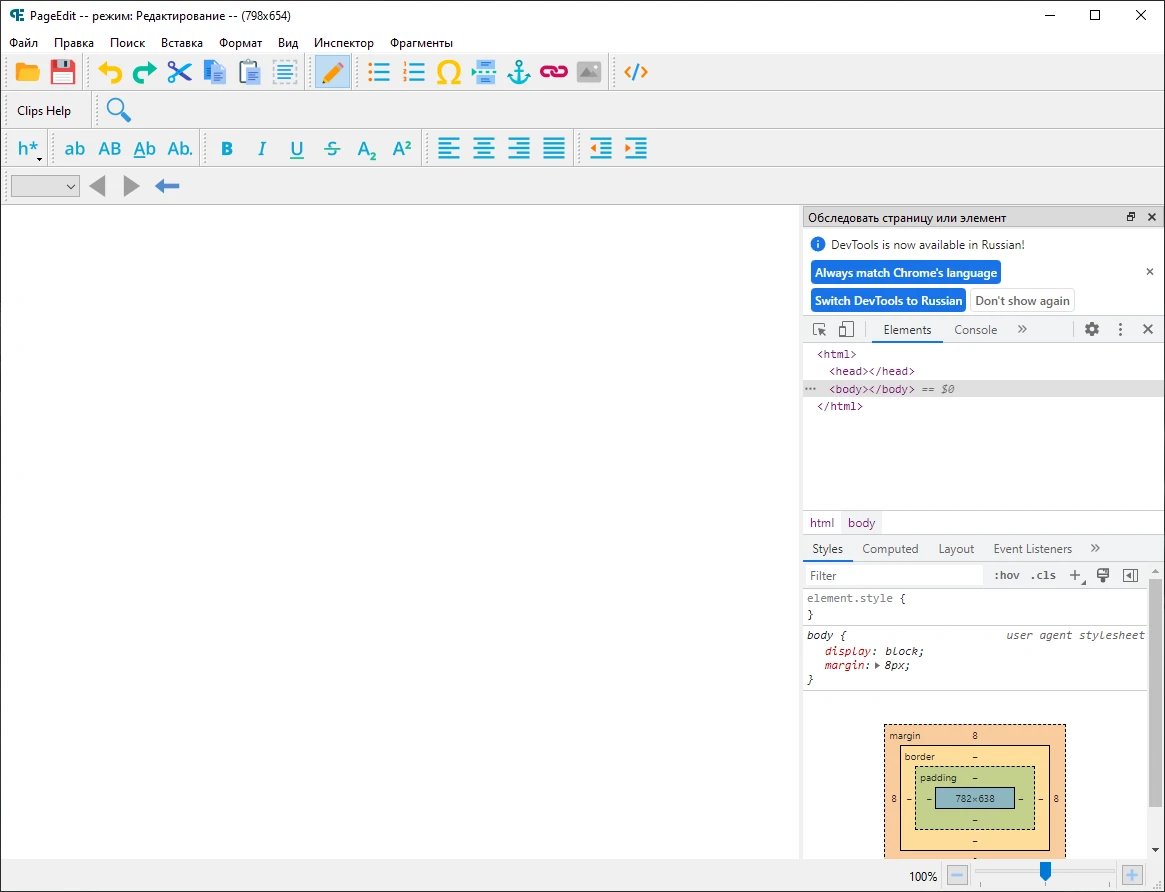Open the h* heading dropdown

click(x=29, y=149)
